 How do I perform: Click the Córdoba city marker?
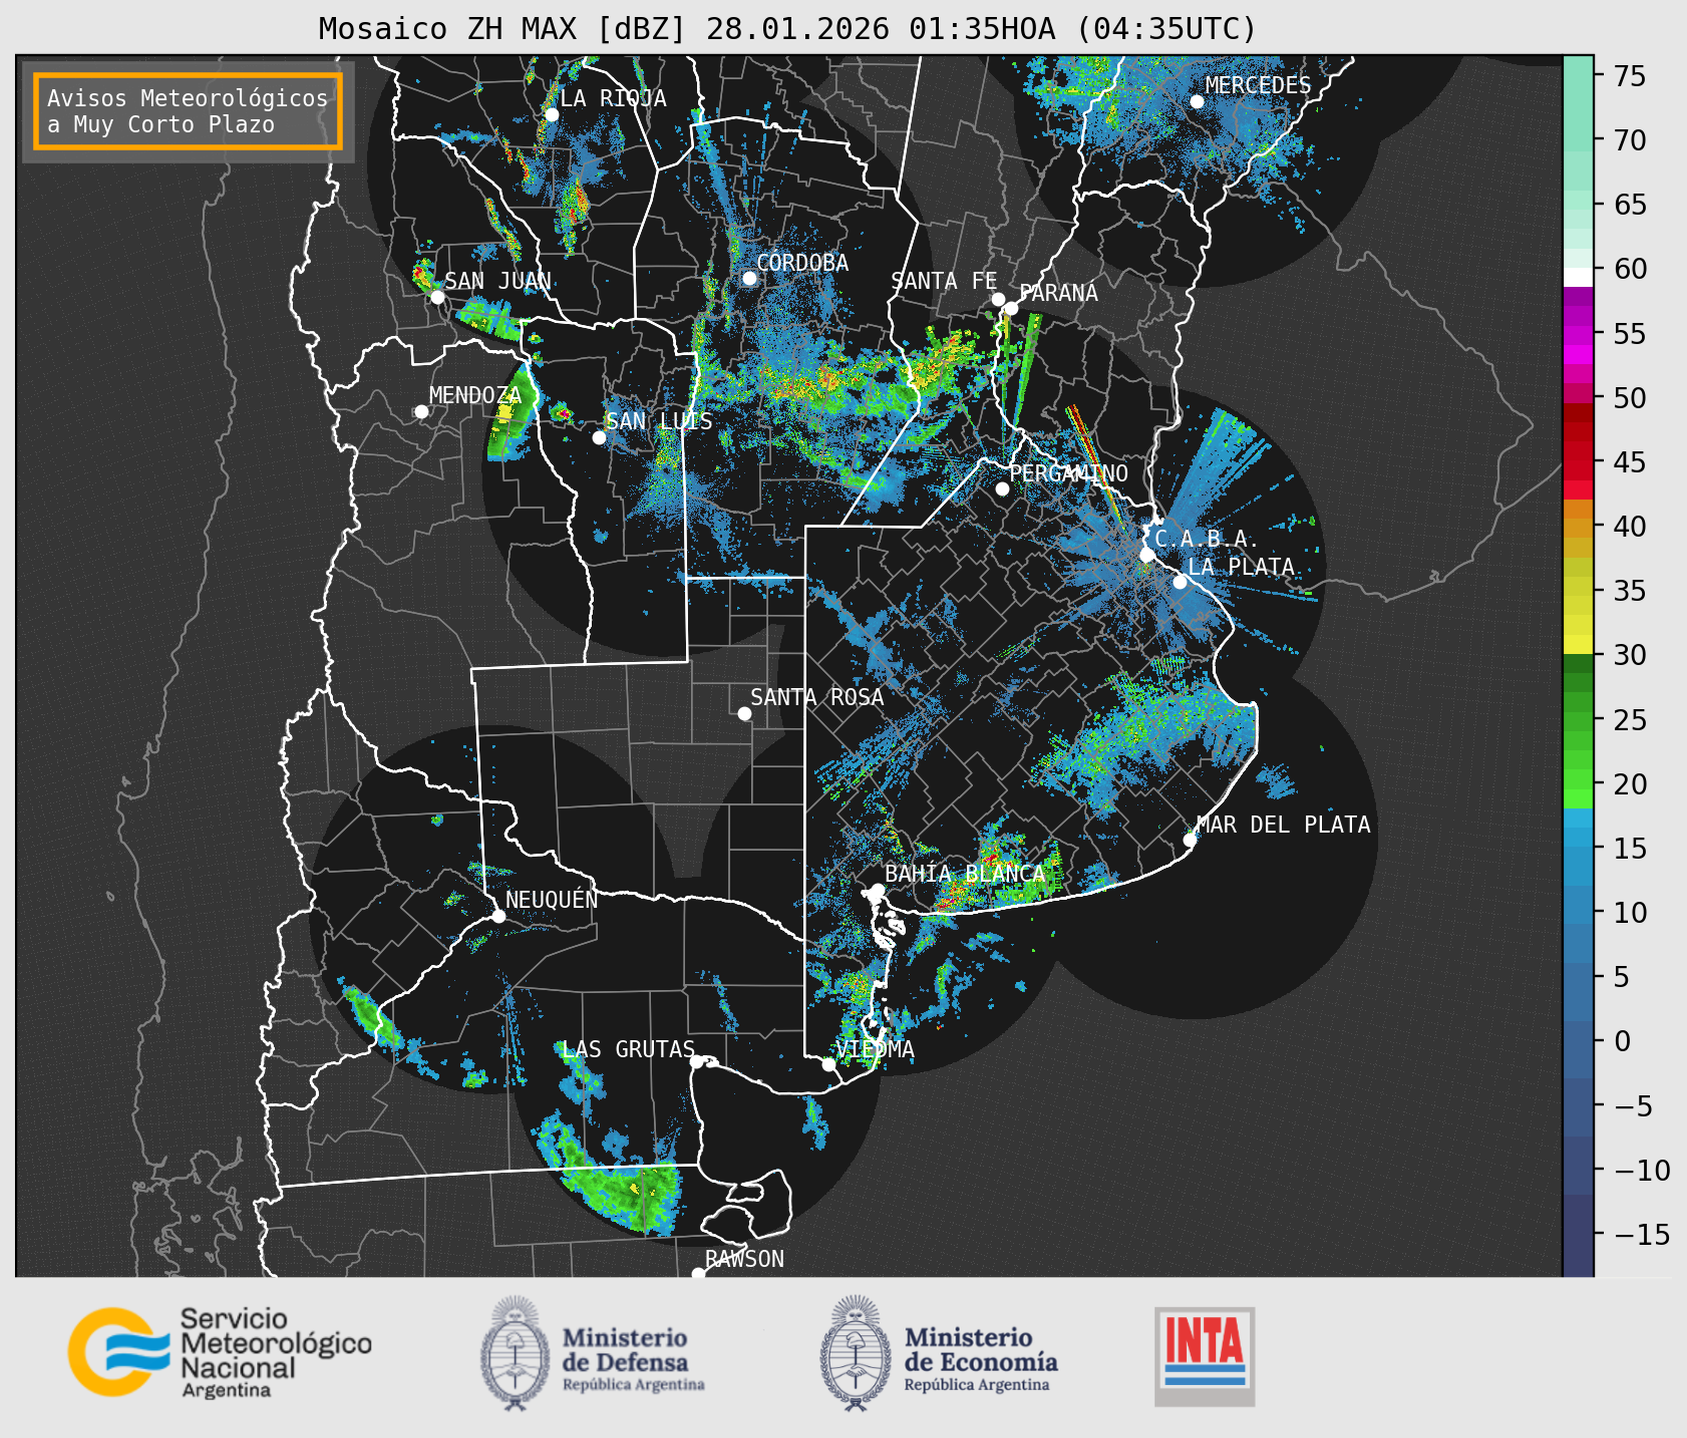[x=749, y=278]
